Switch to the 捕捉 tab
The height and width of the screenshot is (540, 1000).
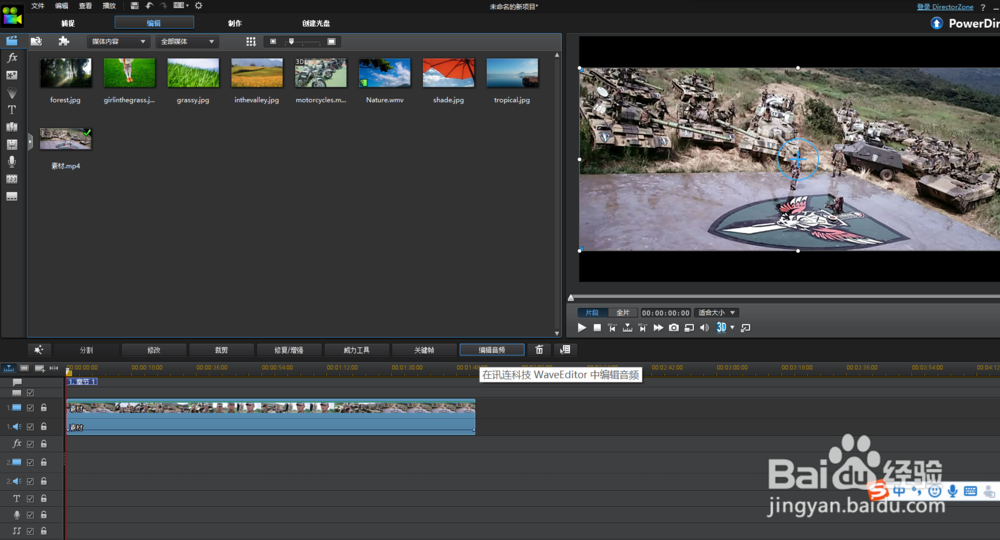pyautogui.click(x=68, y=23)
